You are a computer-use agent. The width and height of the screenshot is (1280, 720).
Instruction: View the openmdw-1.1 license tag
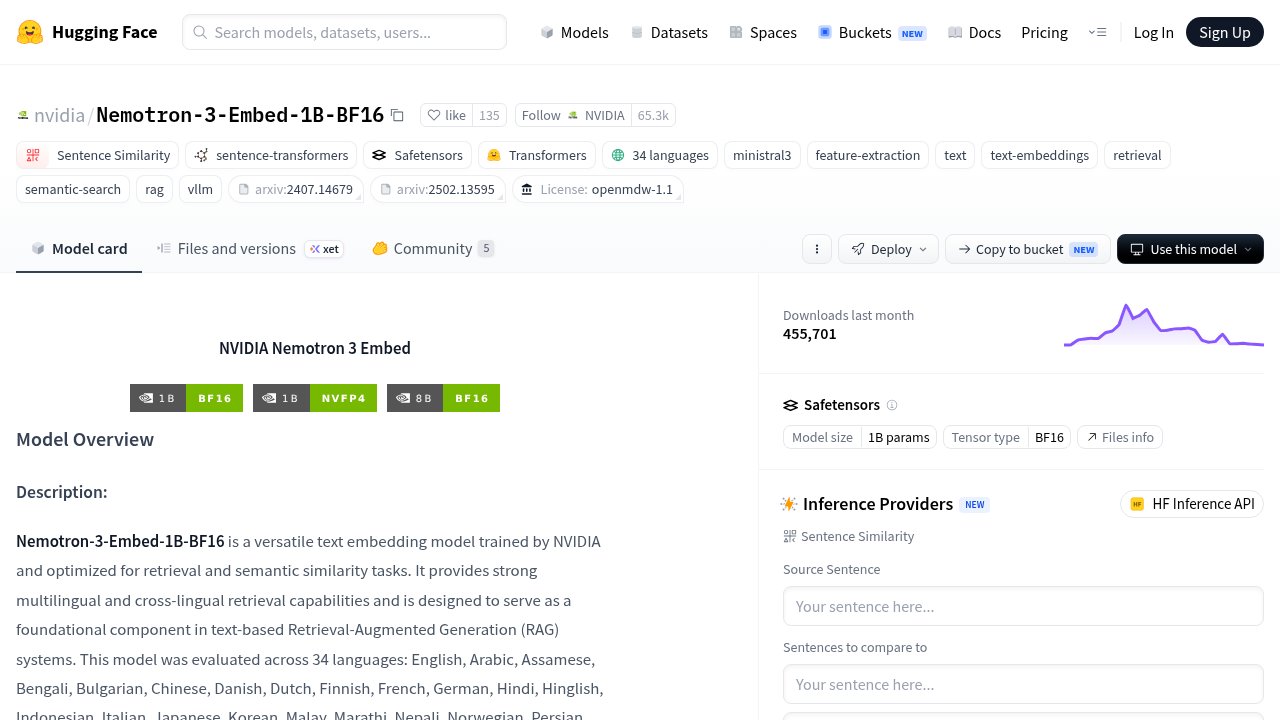pyautogui.click(x=597, y=189)
